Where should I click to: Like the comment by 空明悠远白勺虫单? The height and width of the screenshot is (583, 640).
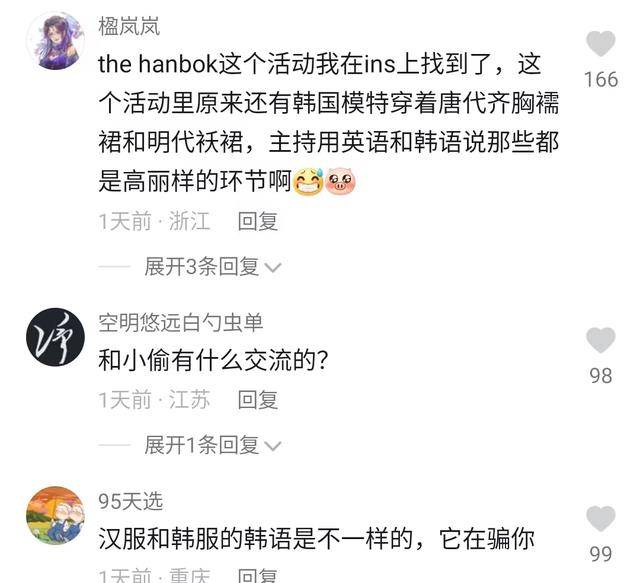(600, 340)
